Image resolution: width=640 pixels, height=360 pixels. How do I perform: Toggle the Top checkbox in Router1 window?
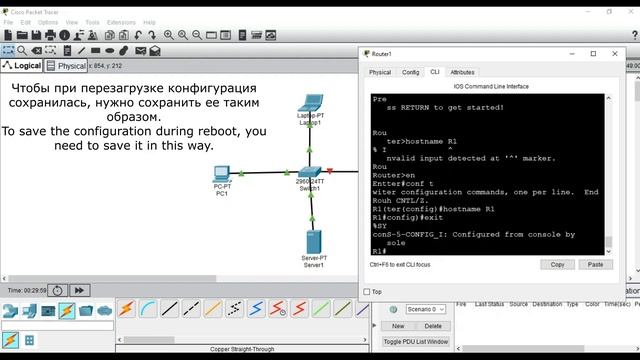pos(367,292)
